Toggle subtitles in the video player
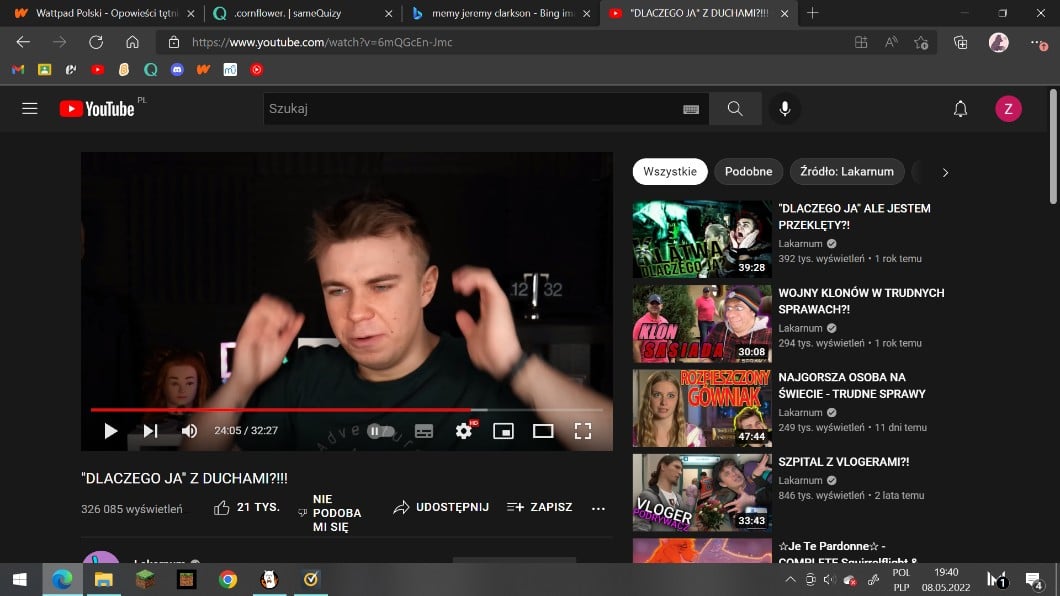The width and height of the screenshot is (1060, 596). click(424, 431)
